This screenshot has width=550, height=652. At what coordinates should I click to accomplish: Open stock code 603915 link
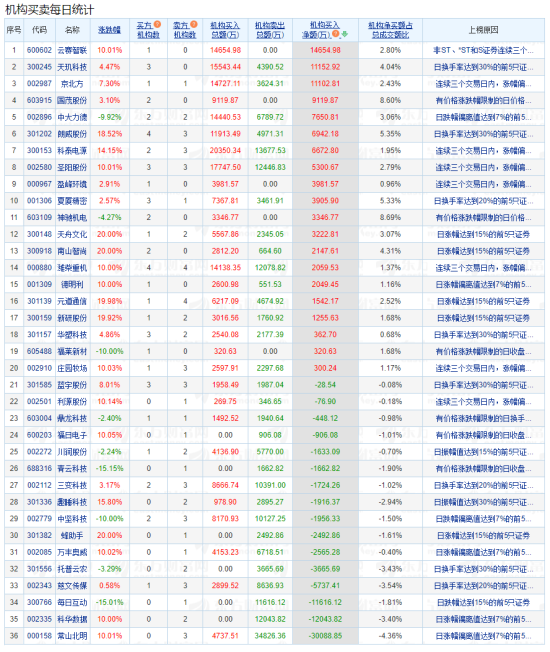coord(39,100)
